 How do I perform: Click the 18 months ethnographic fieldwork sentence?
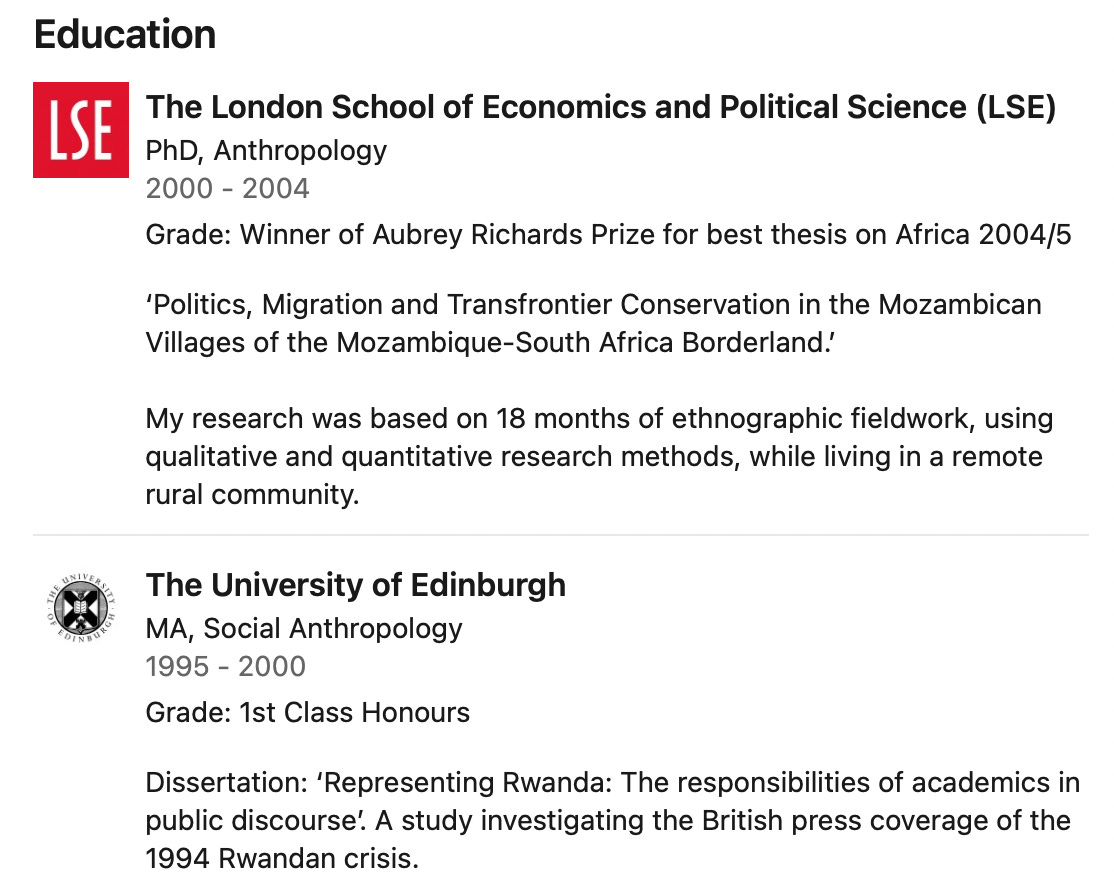(x=599, y=418)
